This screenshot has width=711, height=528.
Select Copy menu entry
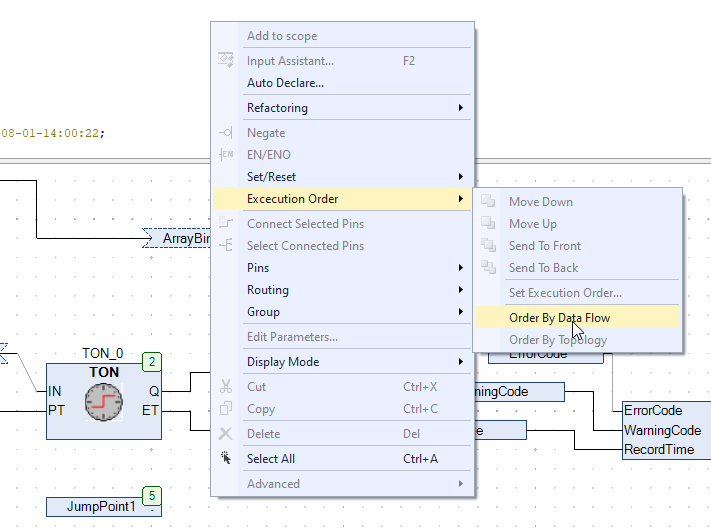(342, 409)
